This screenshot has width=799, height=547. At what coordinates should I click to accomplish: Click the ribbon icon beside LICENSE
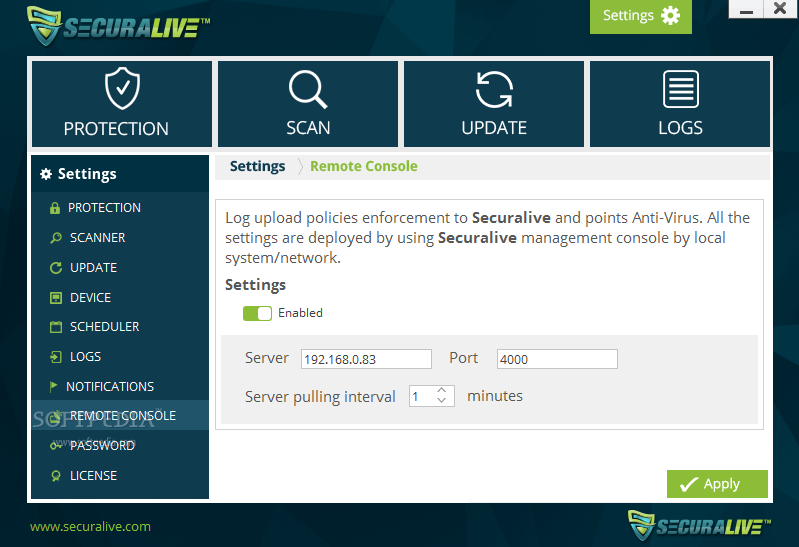[56, 476]
